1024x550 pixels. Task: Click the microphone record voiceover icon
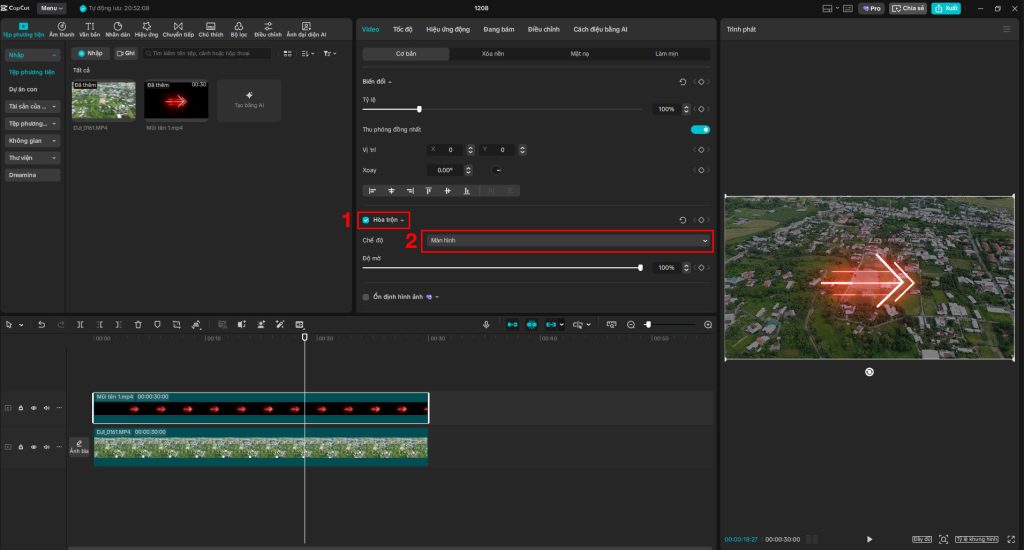(x=486, y=325)
